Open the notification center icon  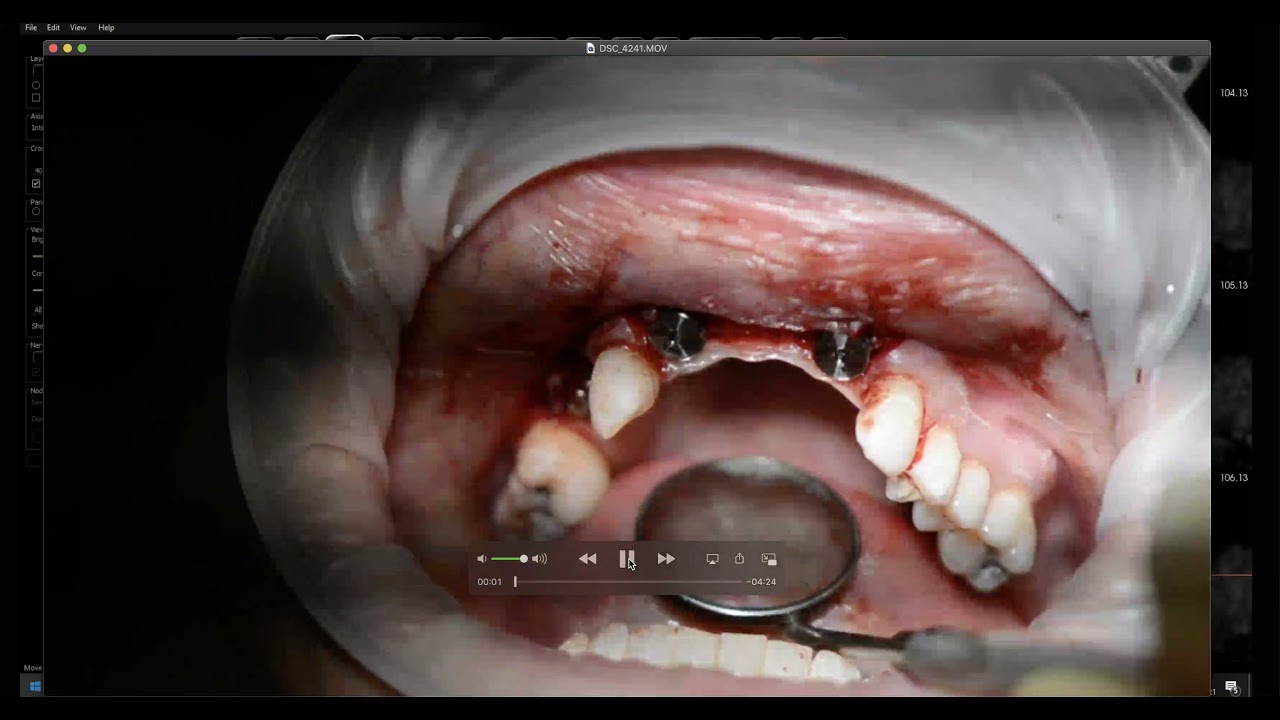pos(1232,687)
